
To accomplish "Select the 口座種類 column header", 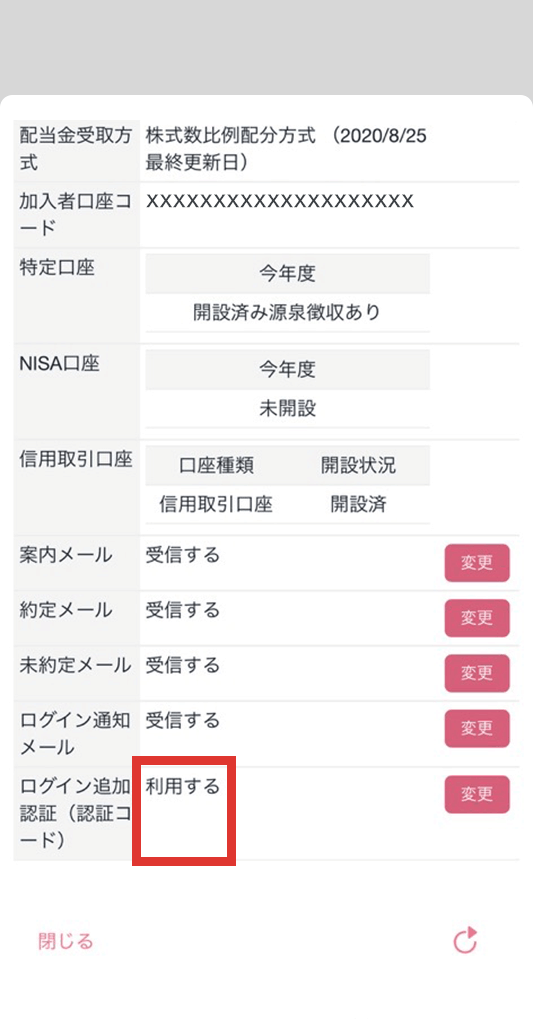I will tap(216, 466).
